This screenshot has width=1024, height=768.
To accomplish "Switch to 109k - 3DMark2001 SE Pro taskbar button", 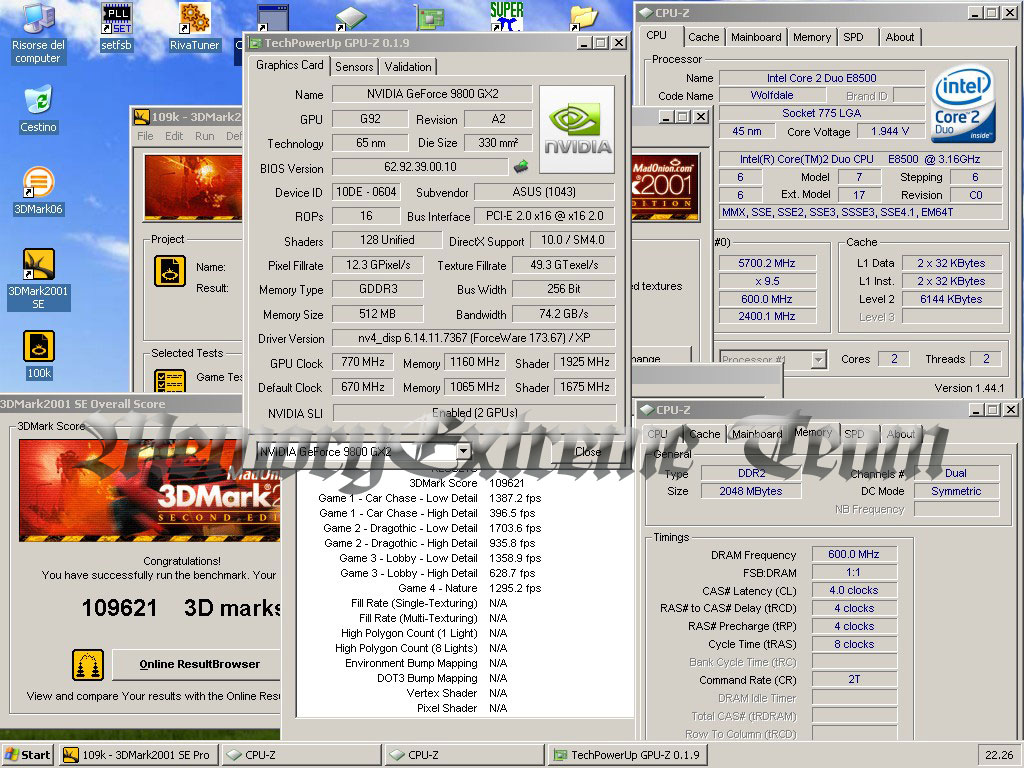I will tap(137, 755).
